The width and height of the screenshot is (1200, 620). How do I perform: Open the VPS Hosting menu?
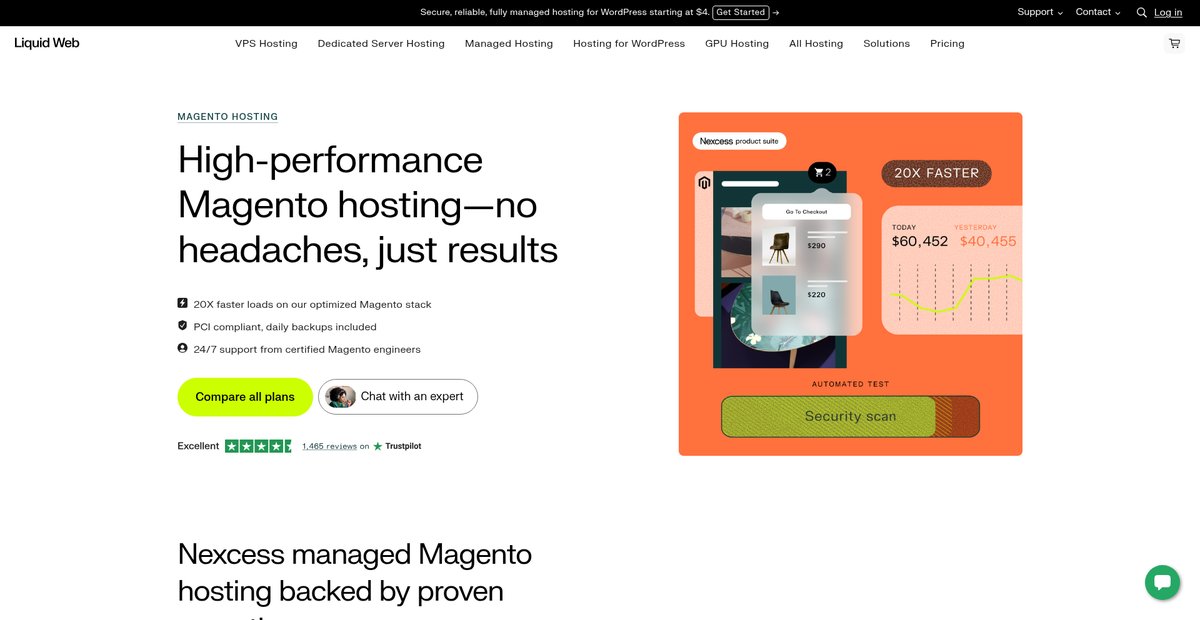coord(266,43)
